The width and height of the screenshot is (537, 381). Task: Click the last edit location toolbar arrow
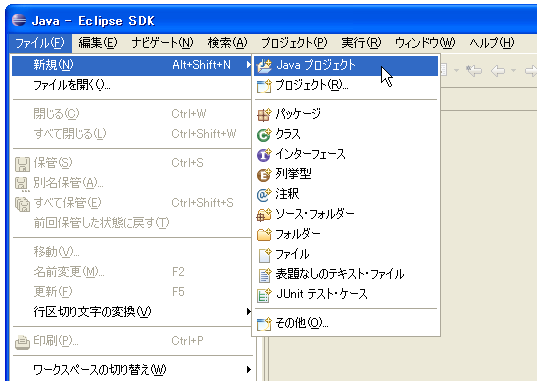474,71
